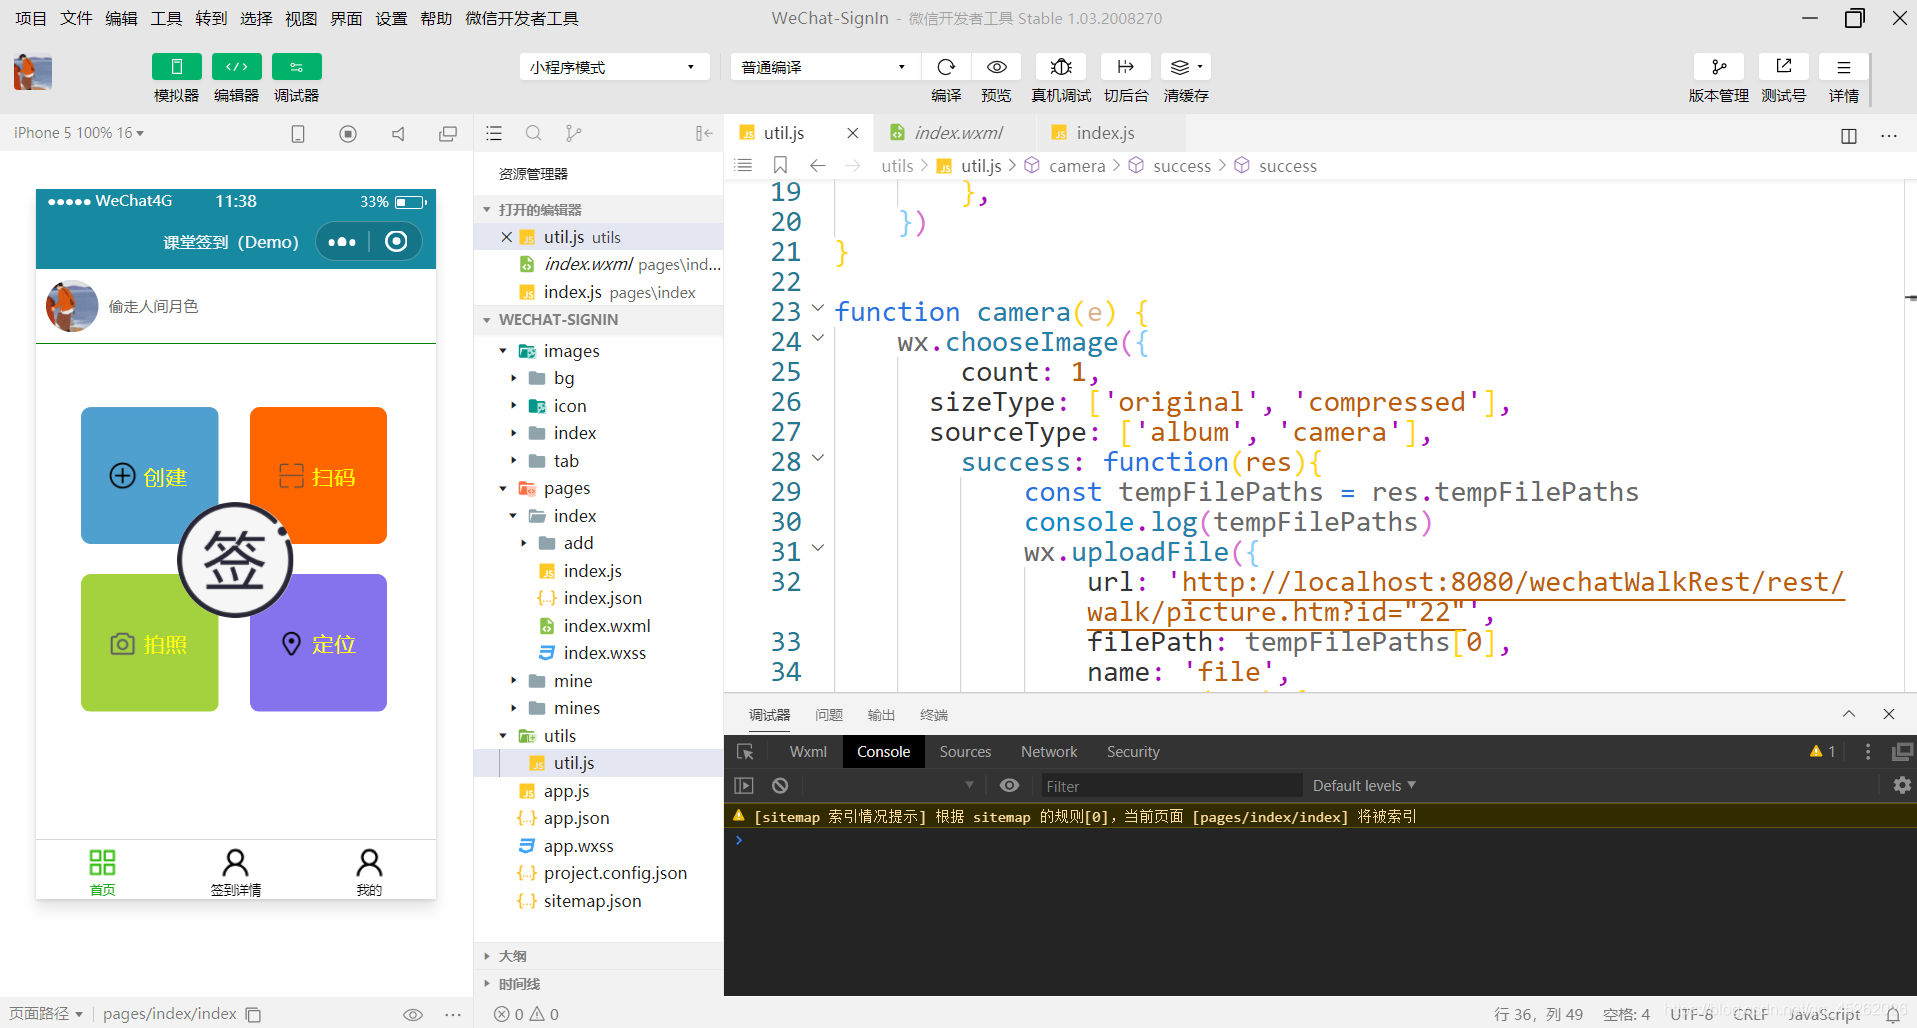Switch to the Security devtools tab
Image resolution: width=1917 pixels, height=1028 pixels.
pyautogui.click(x=1133, y=752)
